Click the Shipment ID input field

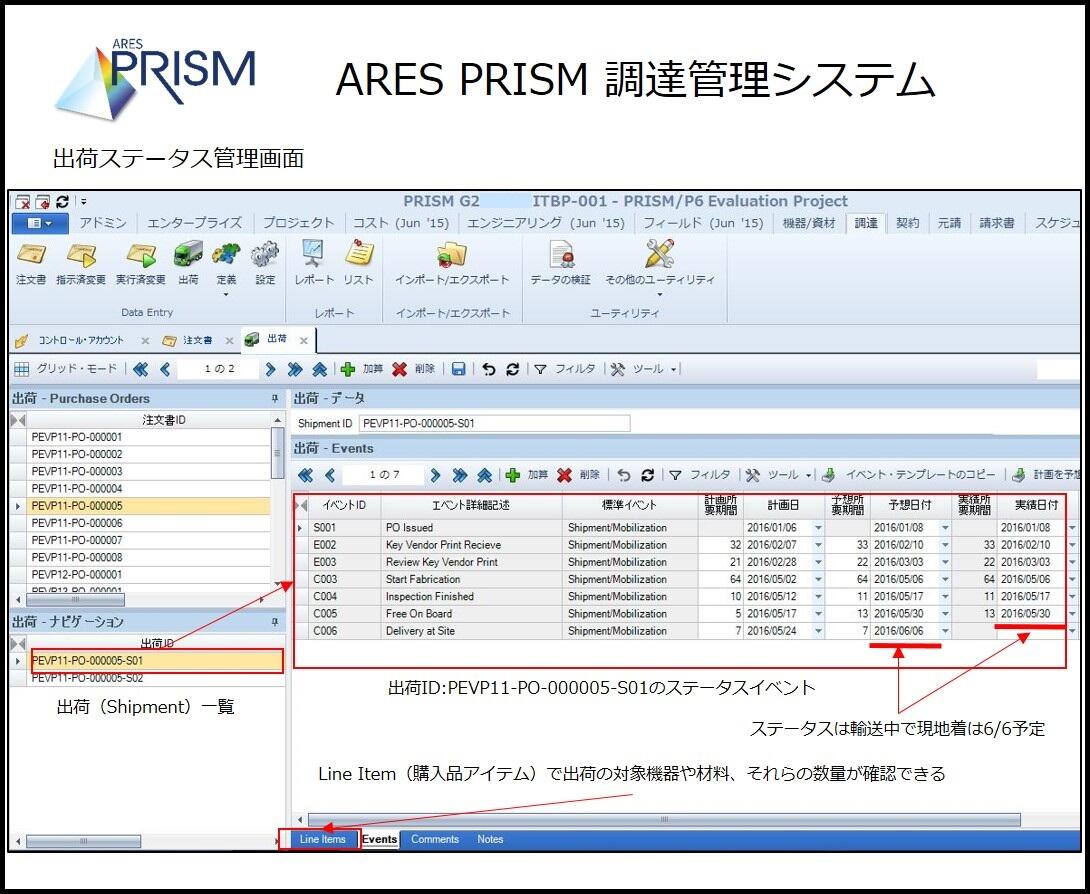tap(494, 423)
